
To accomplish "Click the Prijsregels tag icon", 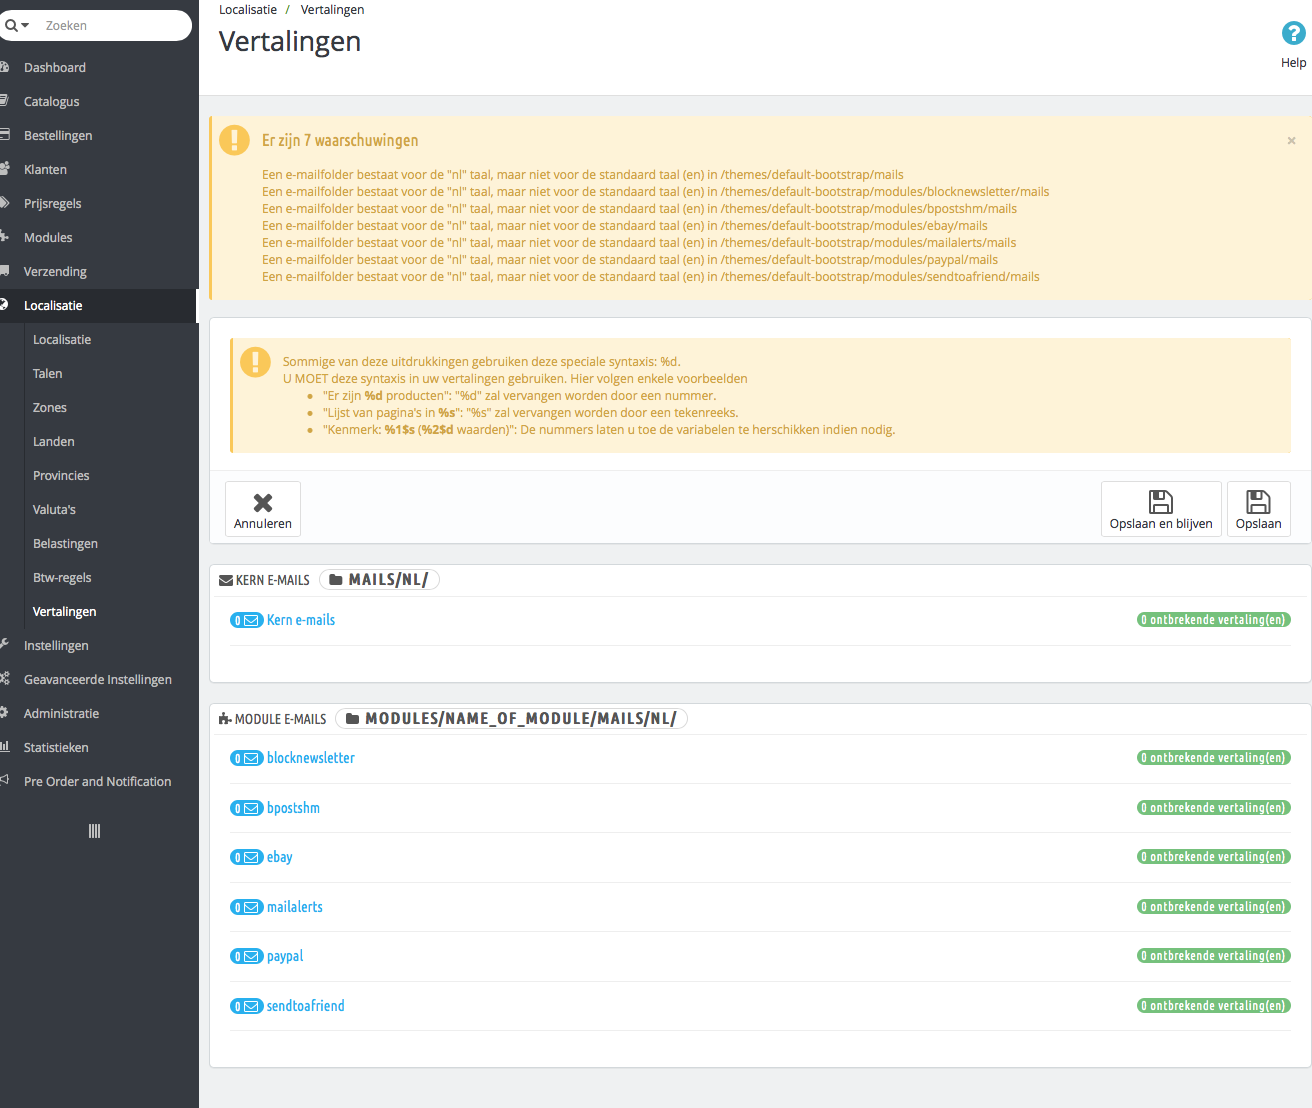I will (x=4, y=203).
